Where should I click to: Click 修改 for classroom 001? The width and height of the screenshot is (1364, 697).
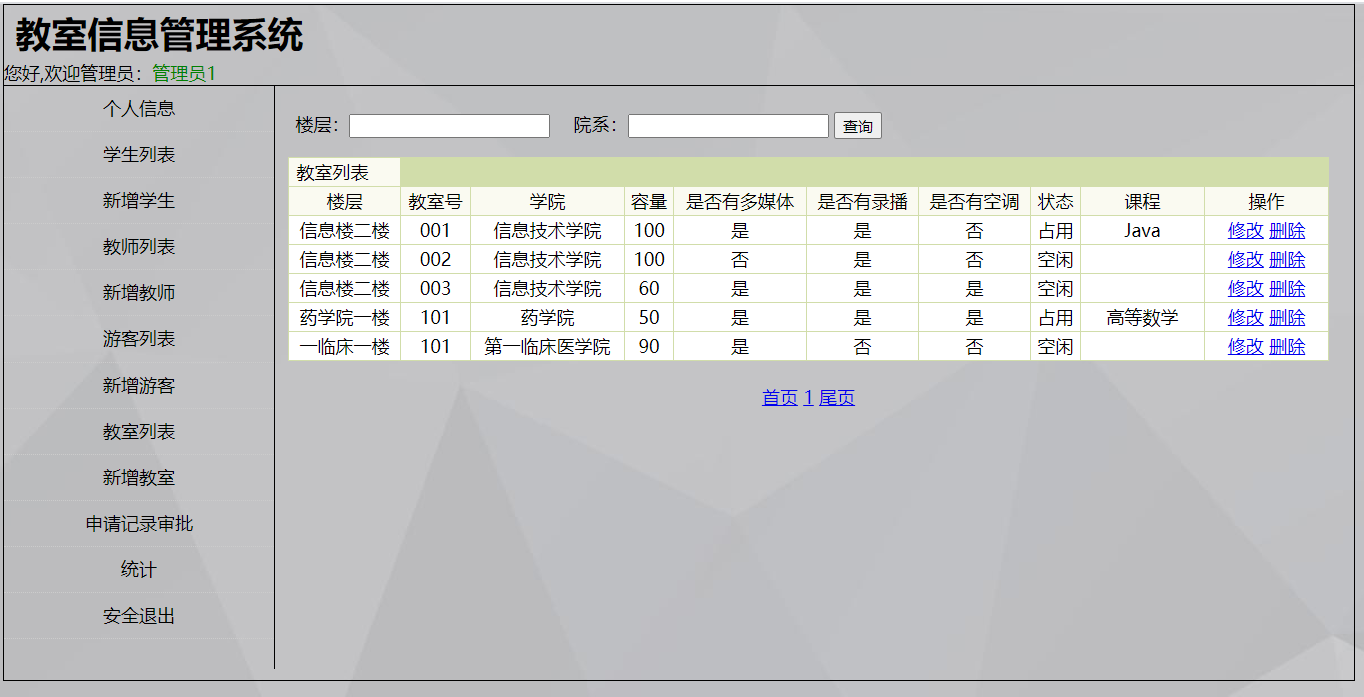1246,231
